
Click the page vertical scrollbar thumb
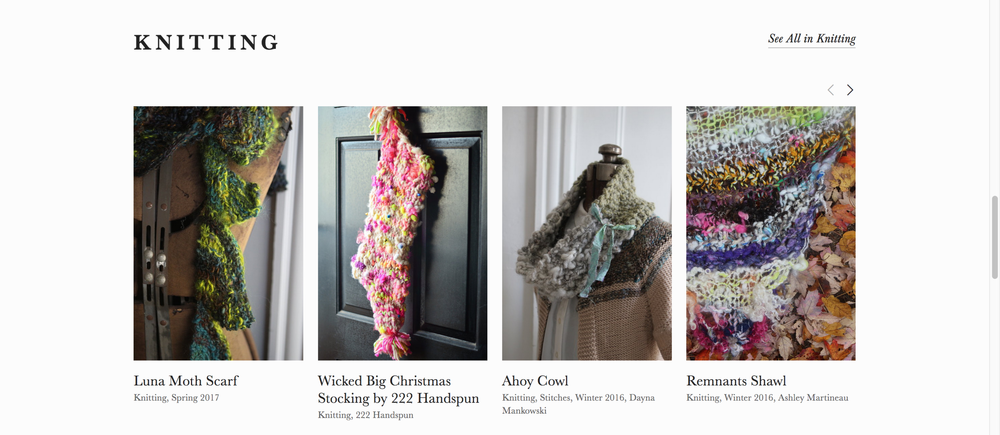tap(994, 237)
